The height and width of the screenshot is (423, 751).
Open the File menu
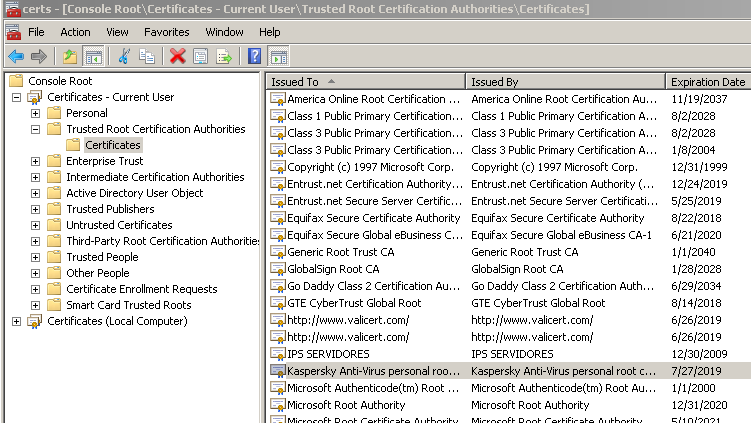[x=36, y=32]
